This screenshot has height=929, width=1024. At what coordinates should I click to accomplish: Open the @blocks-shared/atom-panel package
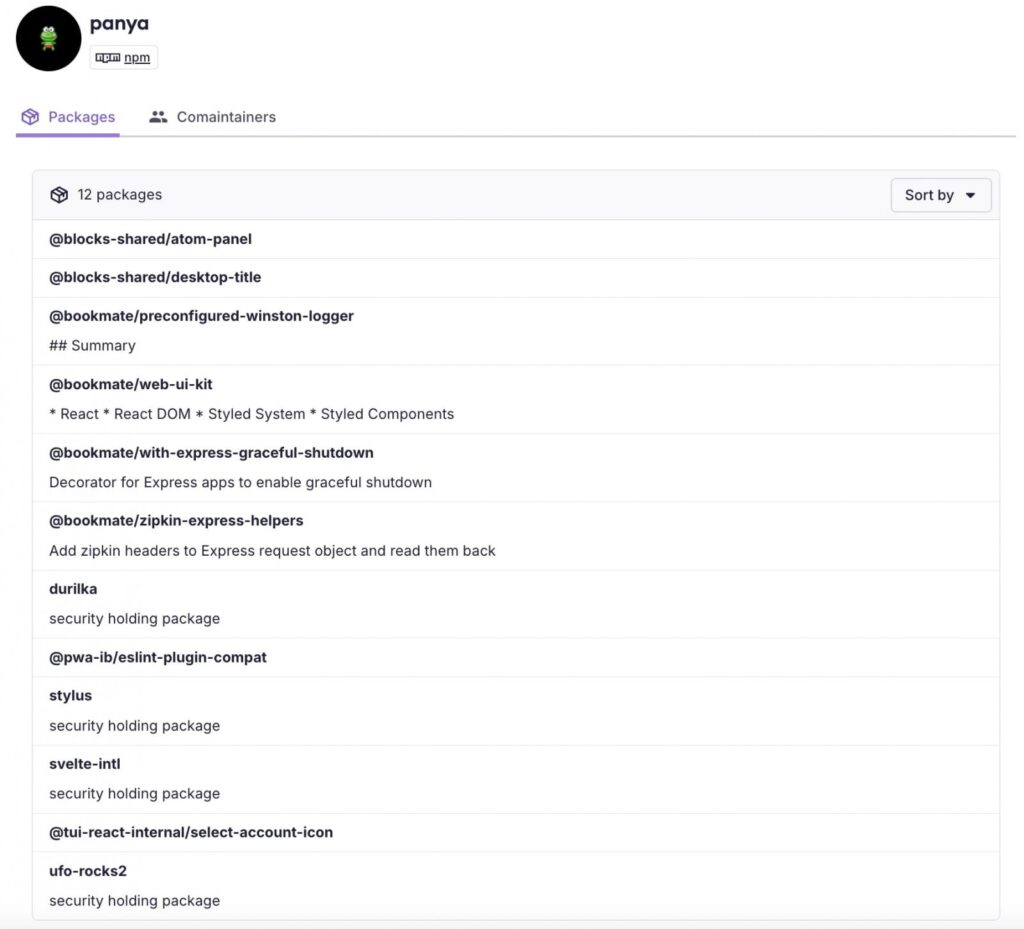coord(151,239)
